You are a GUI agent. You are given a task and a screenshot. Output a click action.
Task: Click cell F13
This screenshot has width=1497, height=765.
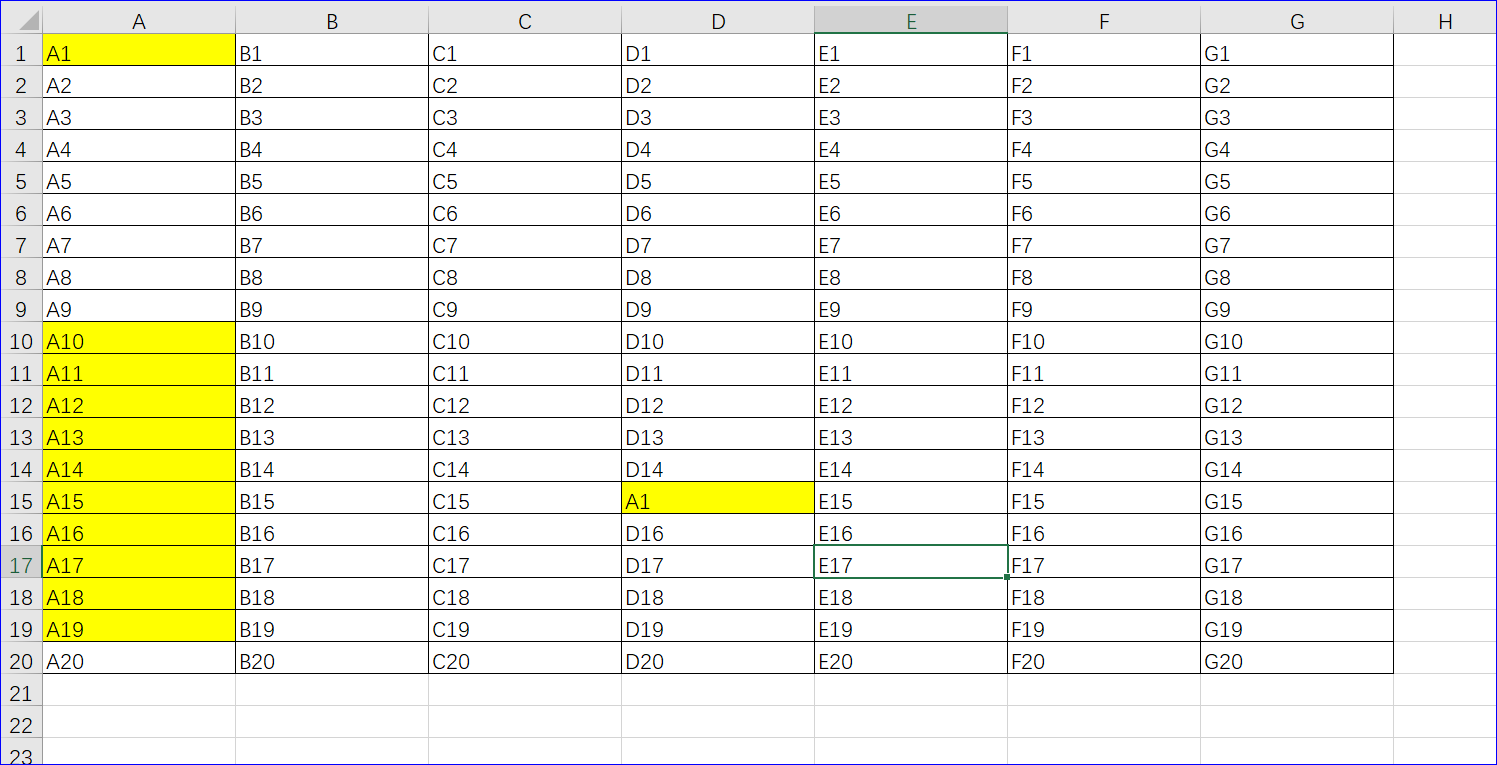tap(1104, 434)
